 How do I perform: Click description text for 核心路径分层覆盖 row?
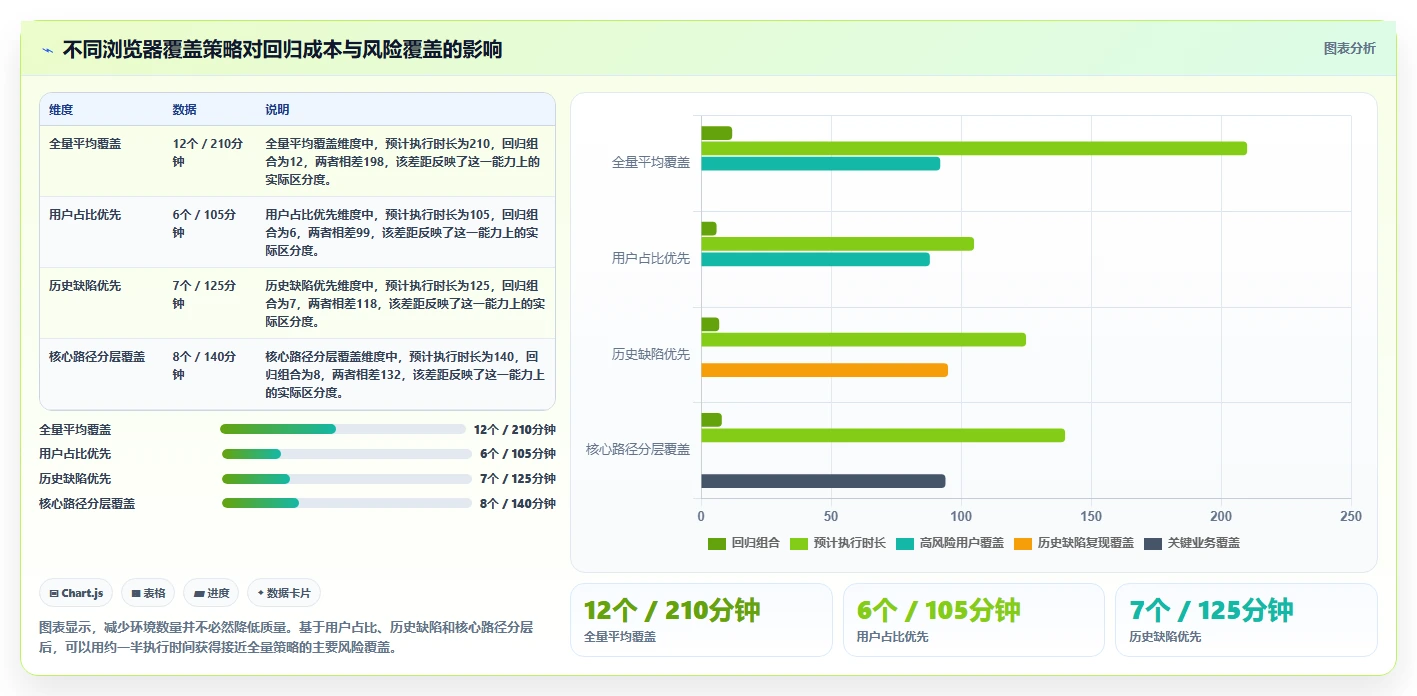tap(404, 375)
